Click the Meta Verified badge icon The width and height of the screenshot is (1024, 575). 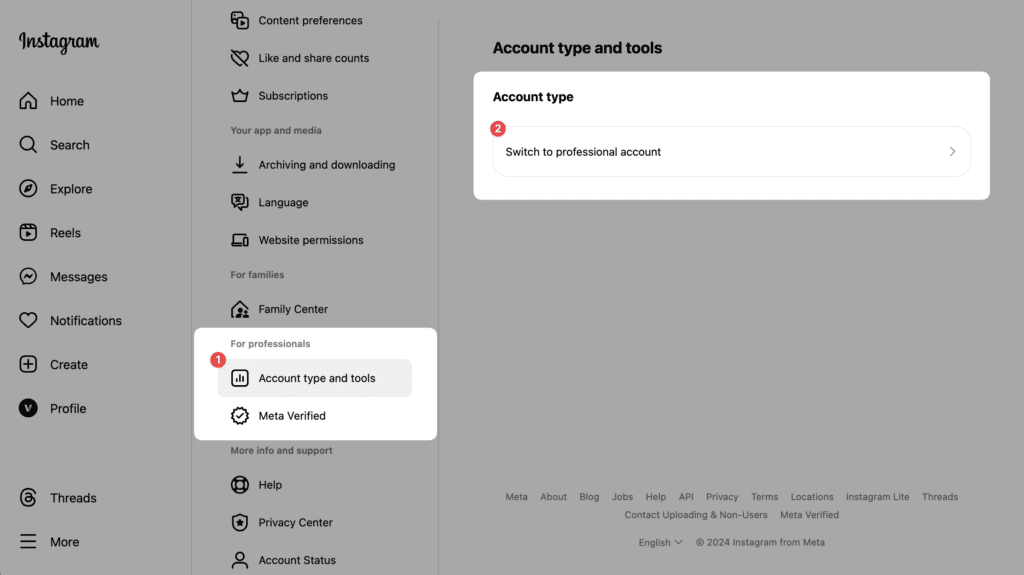[240, 416]
